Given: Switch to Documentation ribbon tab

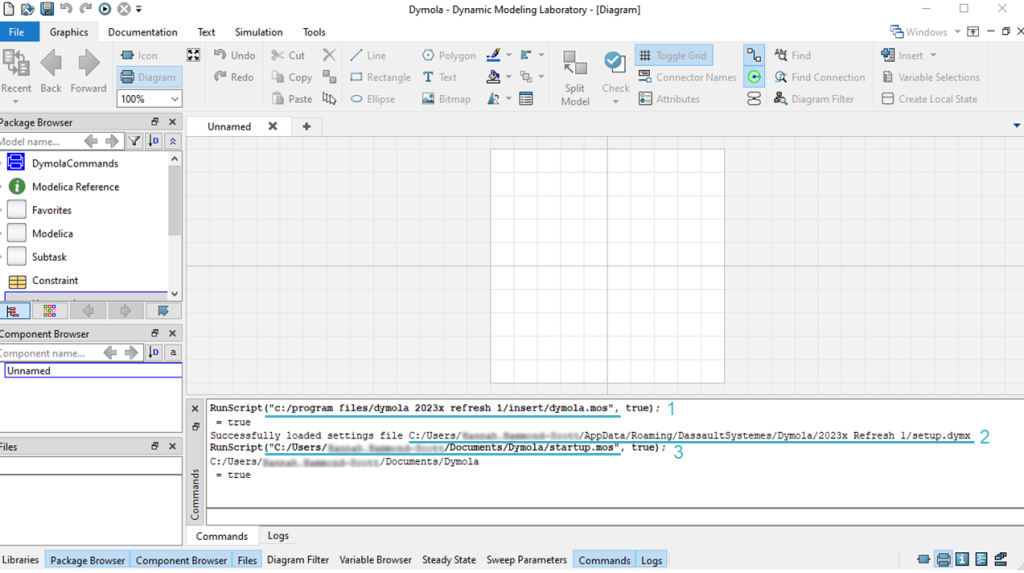Looking at the screenshot, I should pos(142,32).
